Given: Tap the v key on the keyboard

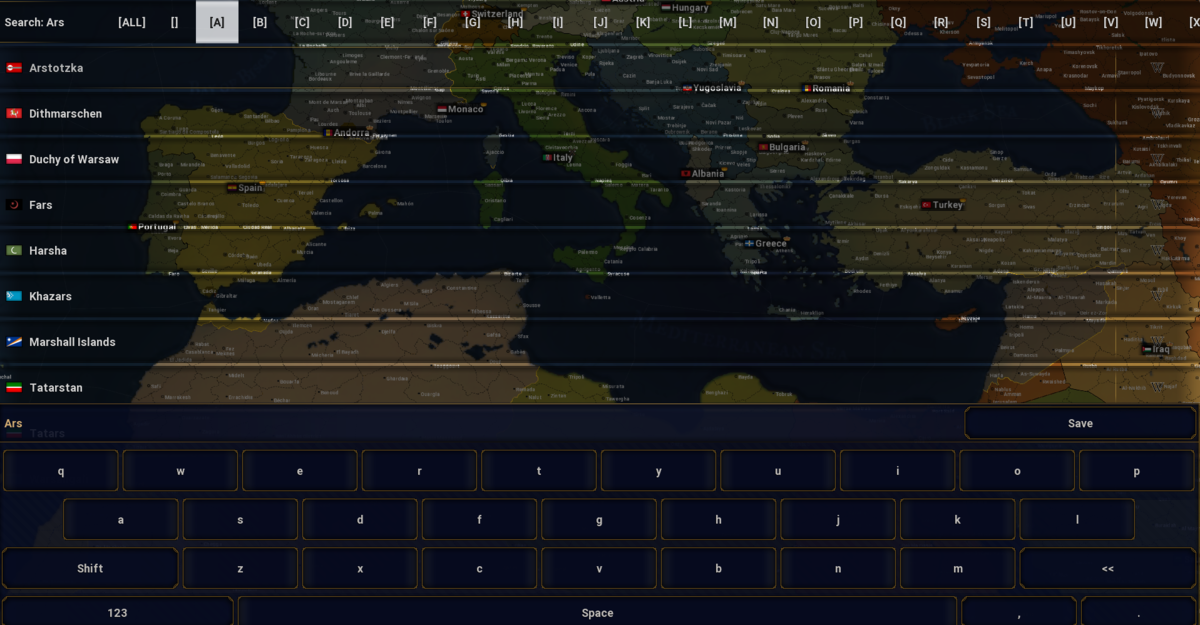Looking at the screenshot, I should point(599,568).
